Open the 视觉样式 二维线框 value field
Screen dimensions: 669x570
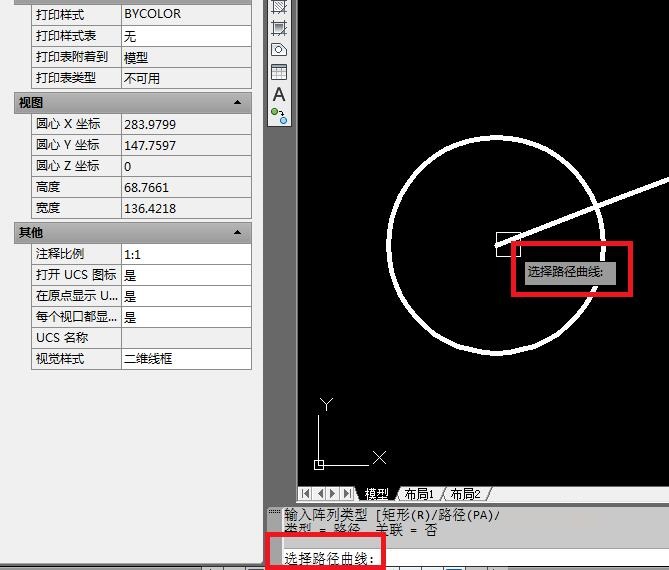click(x=186, y=359)
